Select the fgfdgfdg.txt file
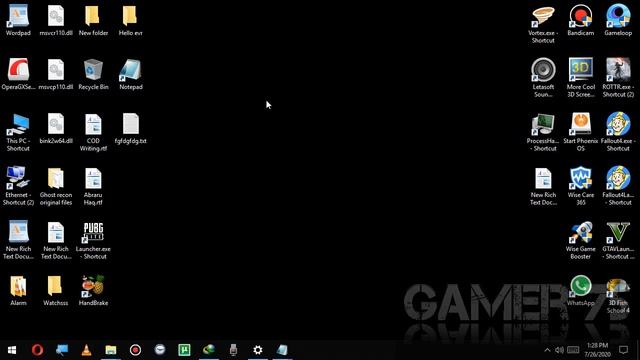Screen dimensions: 640x360 point(131,128)
